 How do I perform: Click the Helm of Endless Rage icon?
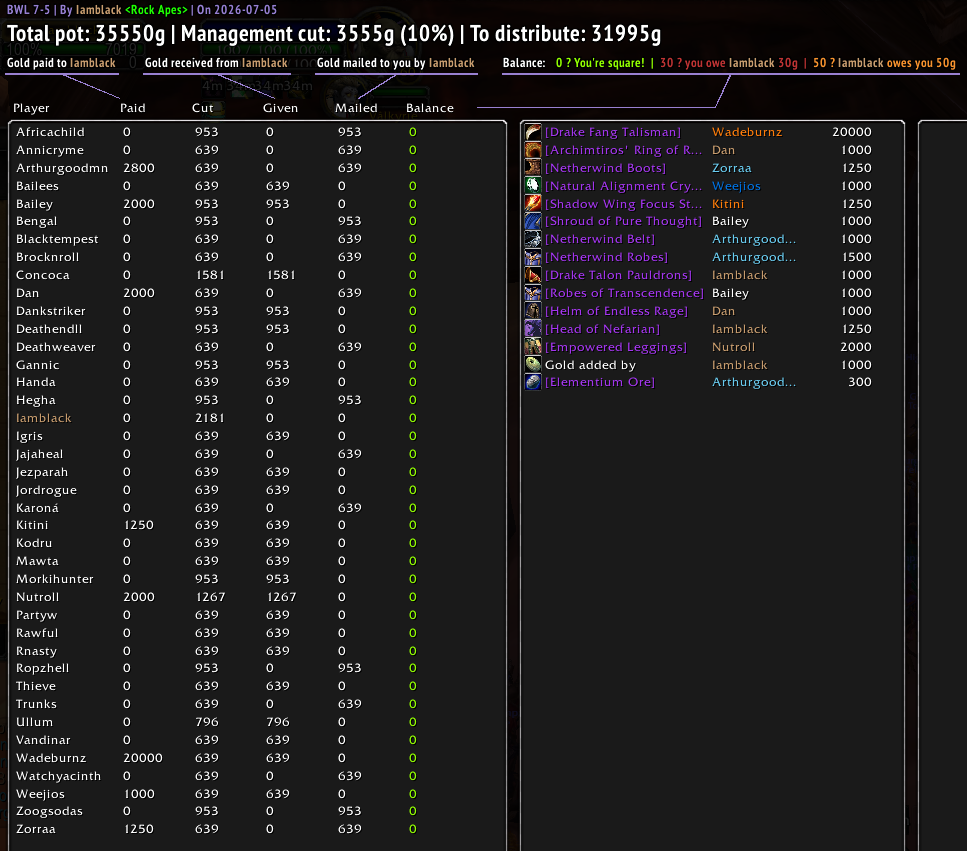click(533, 311)
